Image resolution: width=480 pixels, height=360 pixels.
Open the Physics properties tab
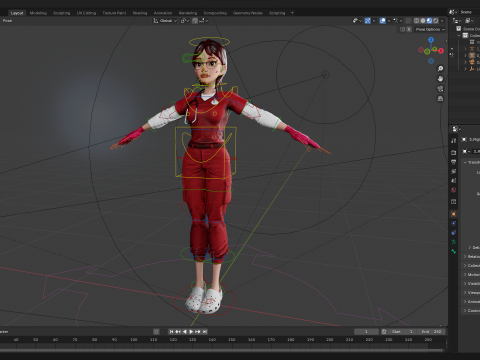[x=453, y=223]
